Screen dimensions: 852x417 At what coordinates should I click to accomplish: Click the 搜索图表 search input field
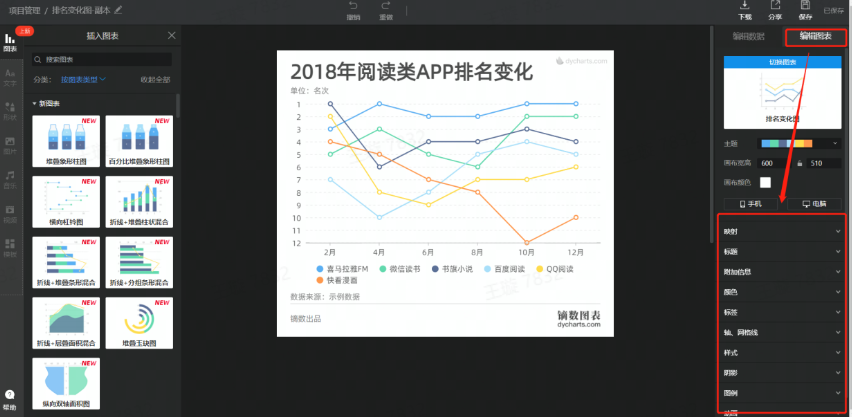pyautogui.click(x=102, y=59)
